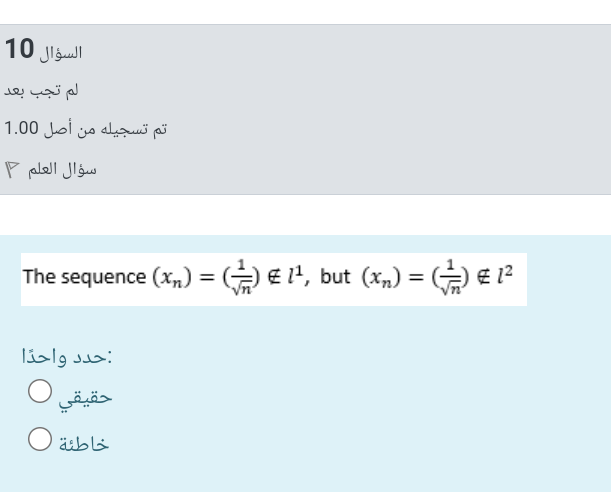Click the word but in the formula
The width and height of the screenshot is (611, 504).
click(335, 277)
